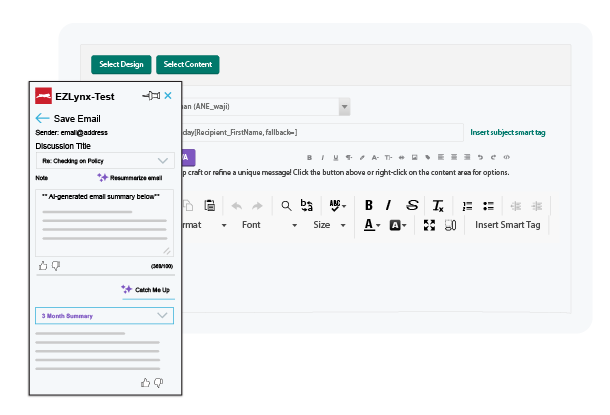The height and width of the screenshot is (415, 610).
Task: Expand the 3 Month Summary dropdown
Action: [104, 316]
